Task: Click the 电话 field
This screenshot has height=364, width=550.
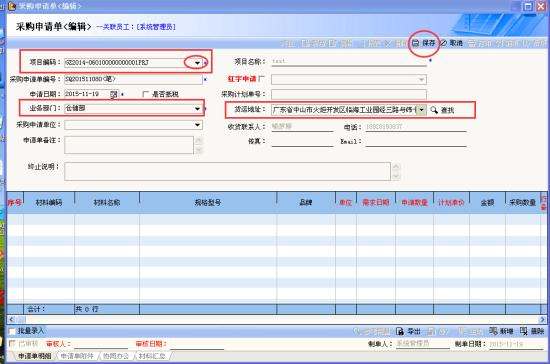Action: [416, 127]
